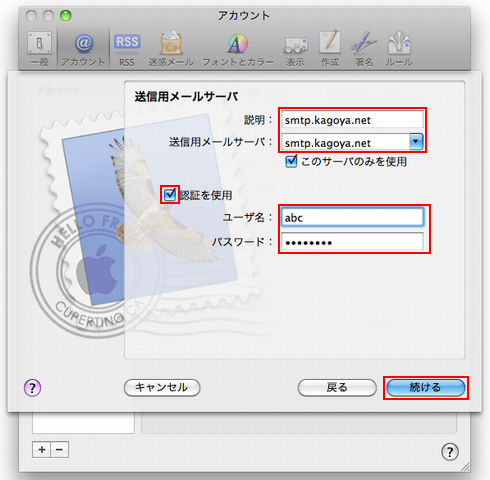Toggle the 認証を使用 checkbox
490x480 pixels.
(x=170, y=194)
